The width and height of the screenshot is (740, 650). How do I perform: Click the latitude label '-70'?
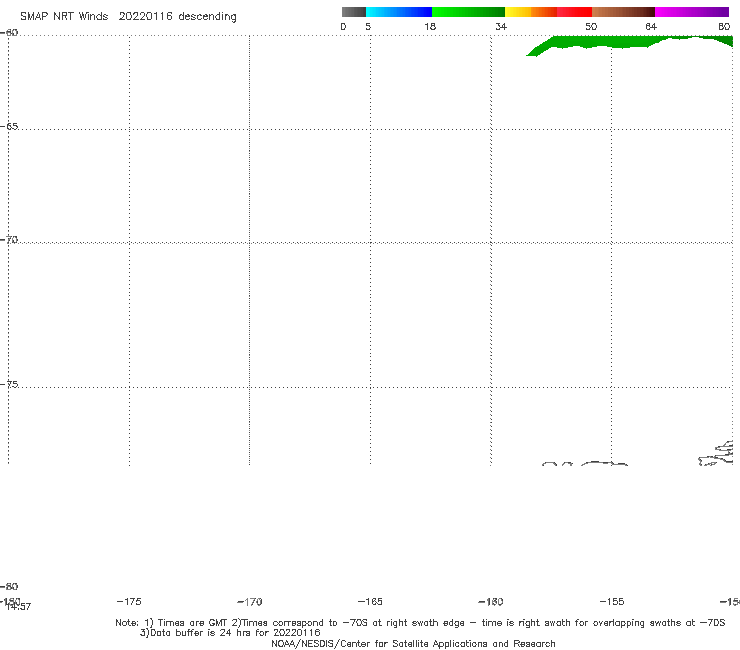(x=9, y=240)
